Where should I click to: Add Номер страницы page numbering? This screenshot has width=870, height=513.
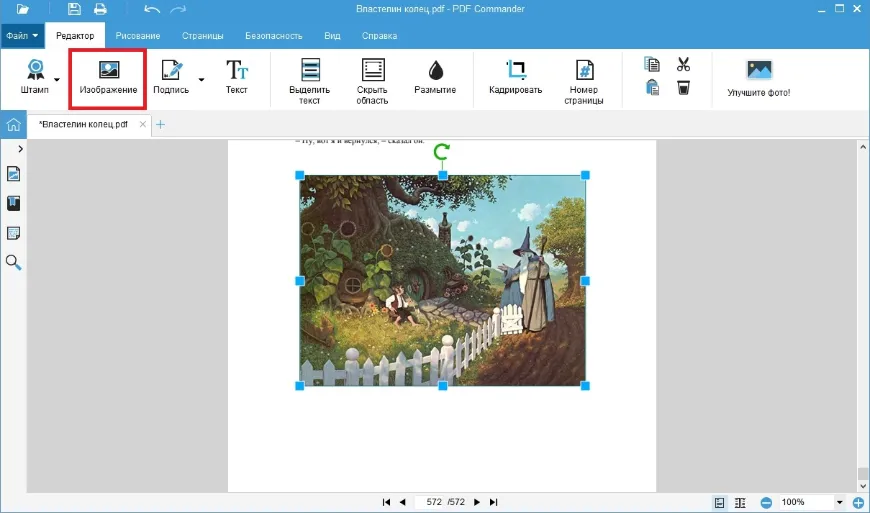click(x=584, y=81)
